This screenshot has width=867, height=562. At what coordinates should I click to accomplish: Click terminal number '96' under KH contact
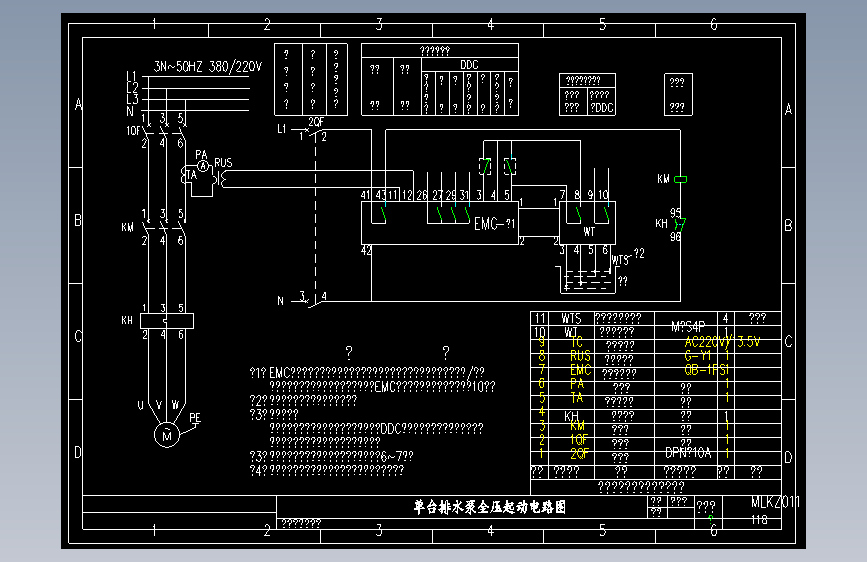(x=675, y=237)
